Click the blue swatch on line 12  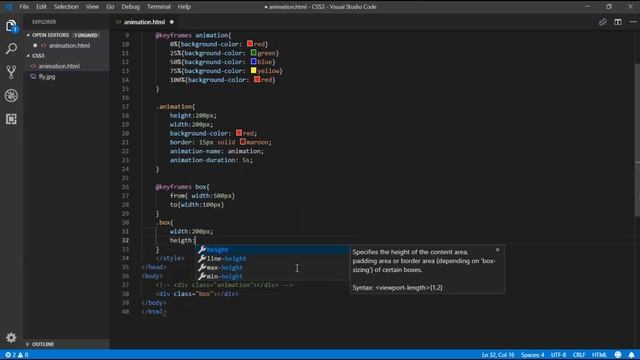click(253, 62)
